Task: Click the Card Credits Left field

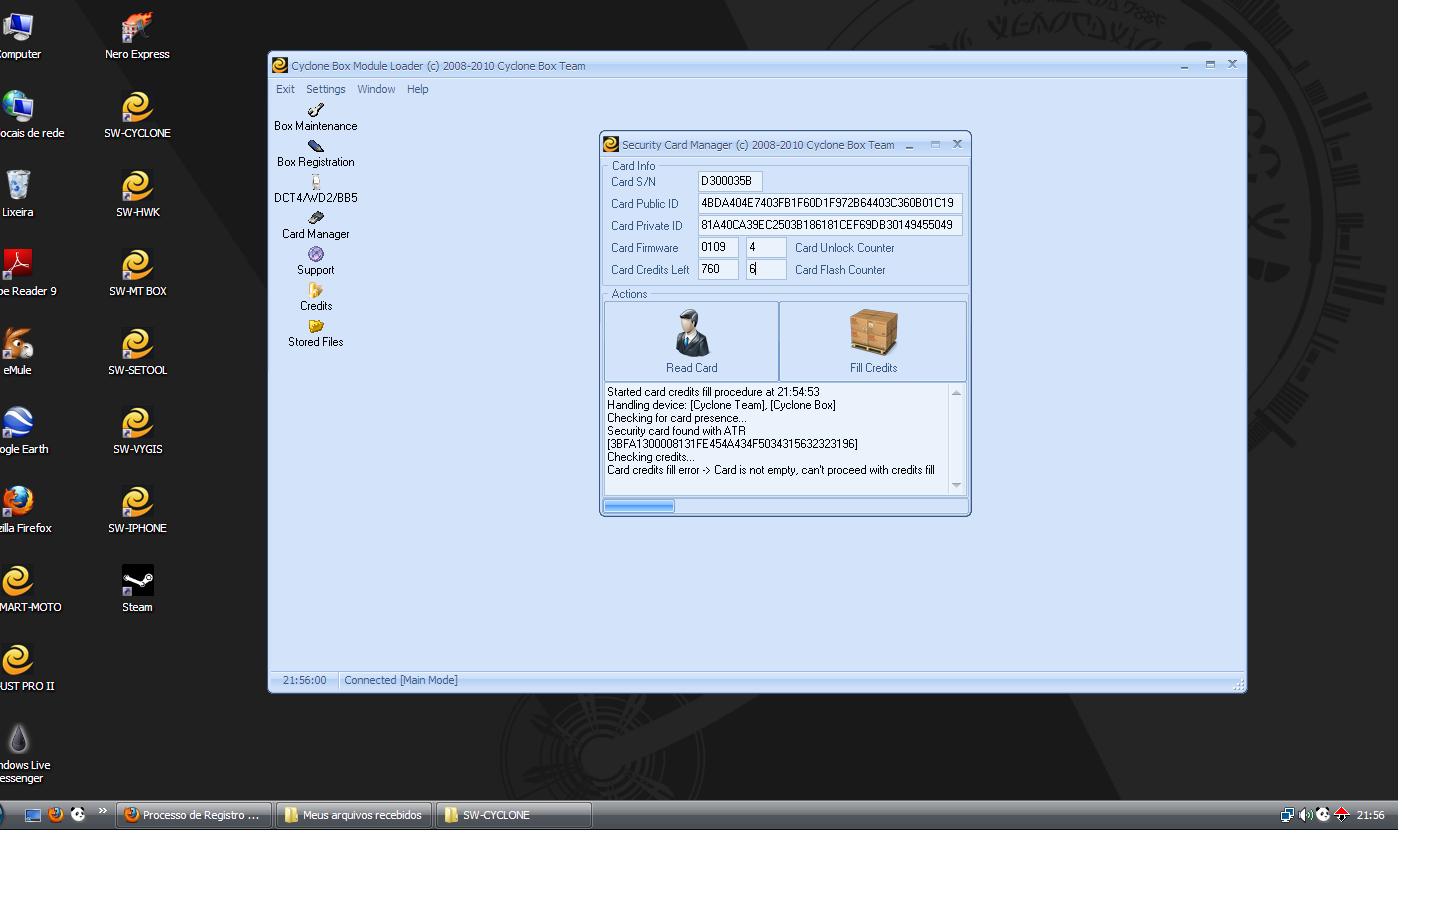Action: (x=718, y=269)
